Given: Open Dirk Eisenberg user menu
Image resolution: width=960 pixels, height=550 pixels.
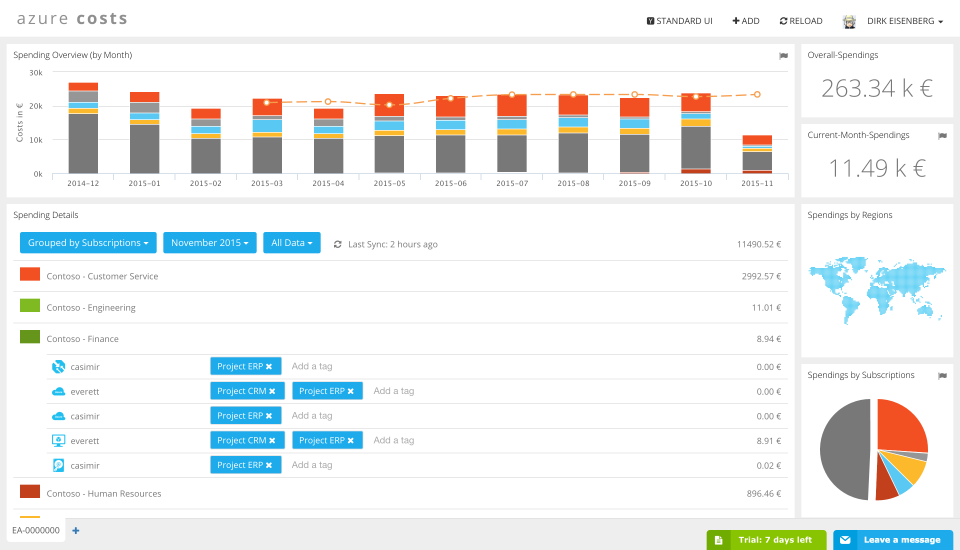Looking at the screenshot, I should [904, 21].
